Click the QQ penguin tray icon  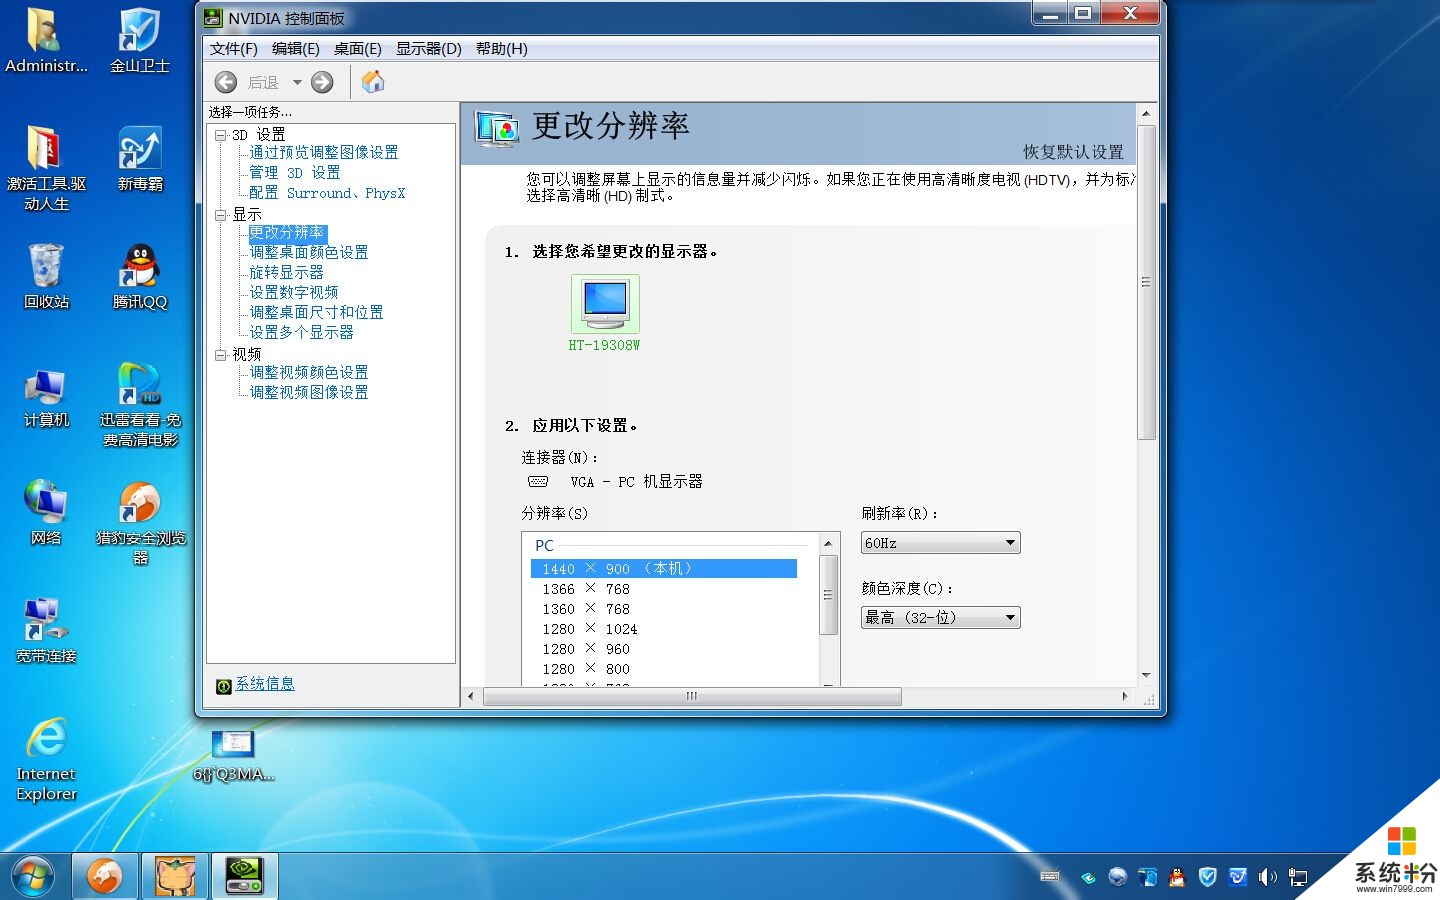click(x=1177, y=877)
